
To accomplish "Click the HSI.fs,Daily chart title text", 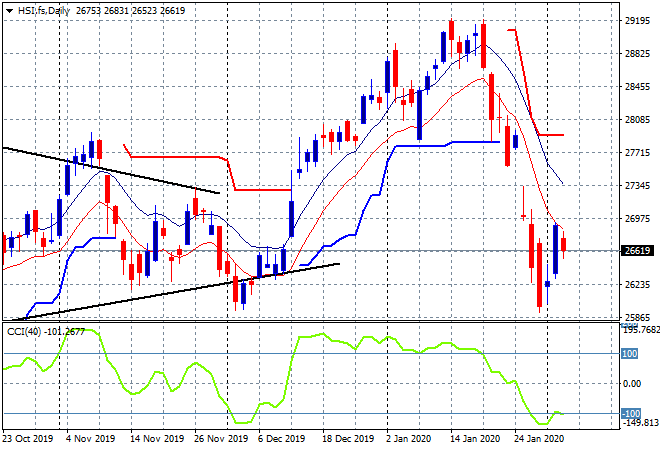I will [43, 11].
